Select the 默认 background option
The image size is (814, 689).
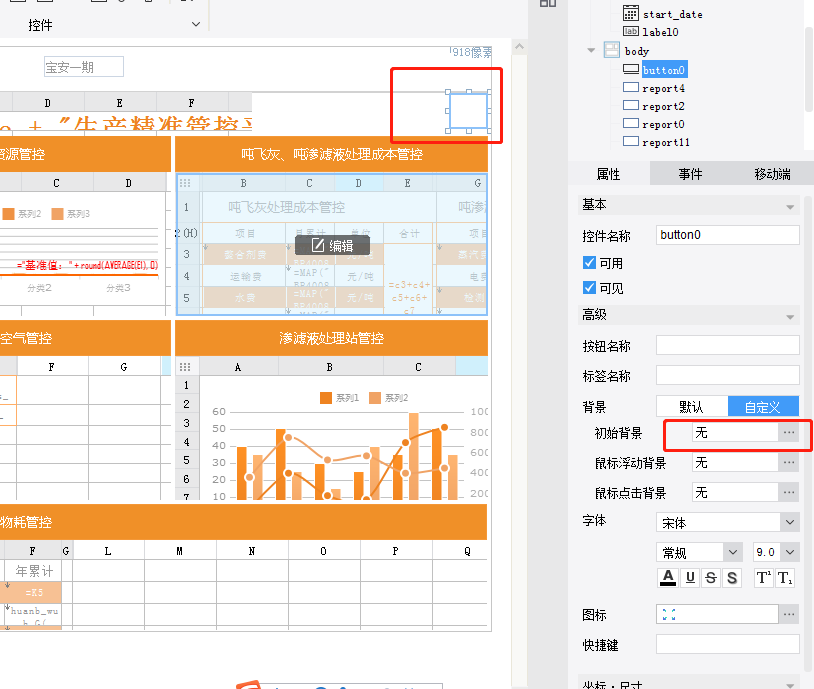(691, 406)
